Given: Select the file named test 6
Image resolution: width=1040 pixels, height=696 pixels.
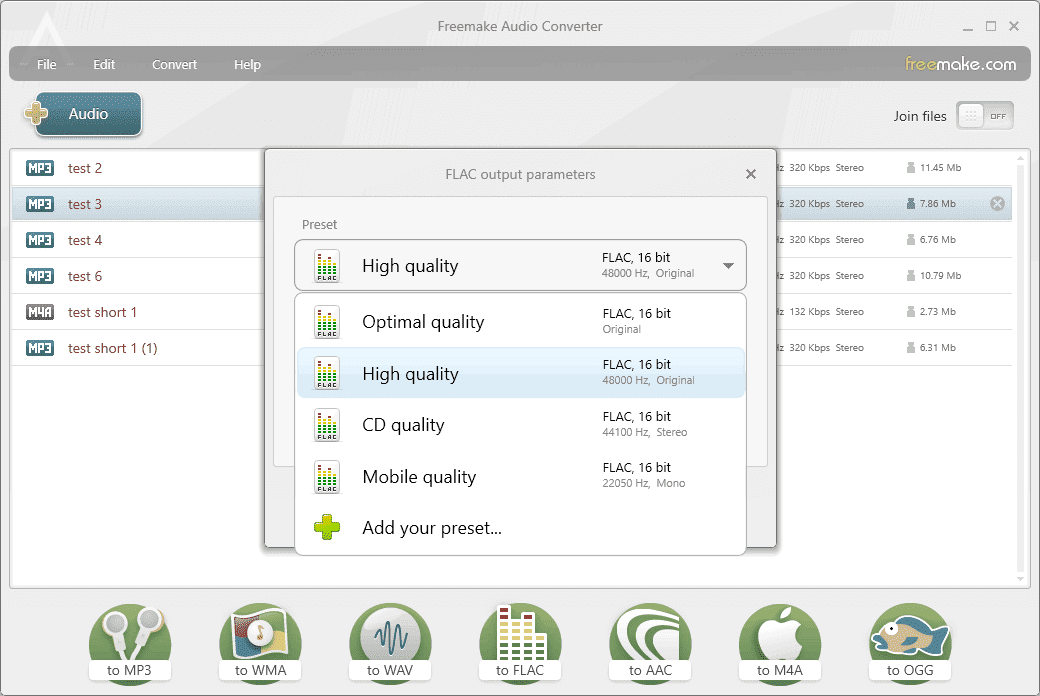Looking at the screenshot, I should pos(85,276).
